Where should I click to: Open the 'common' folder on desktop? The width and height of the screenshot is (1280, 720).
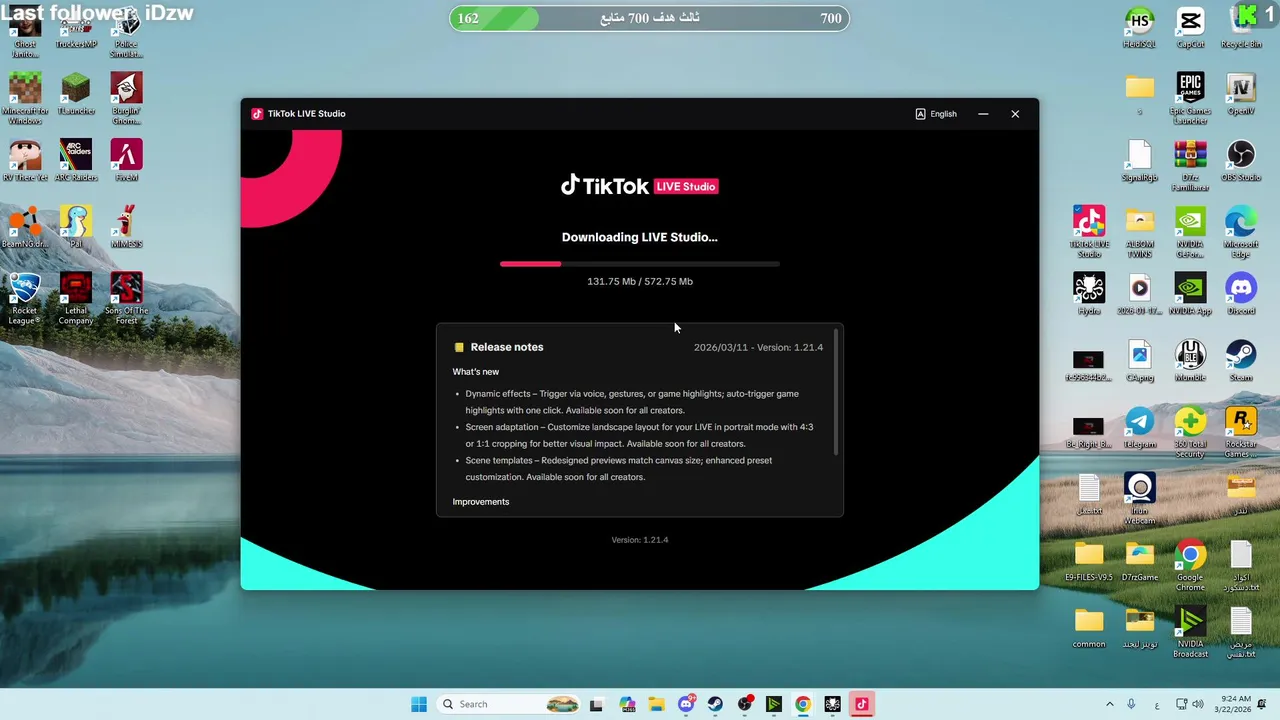pos(1089,628)
